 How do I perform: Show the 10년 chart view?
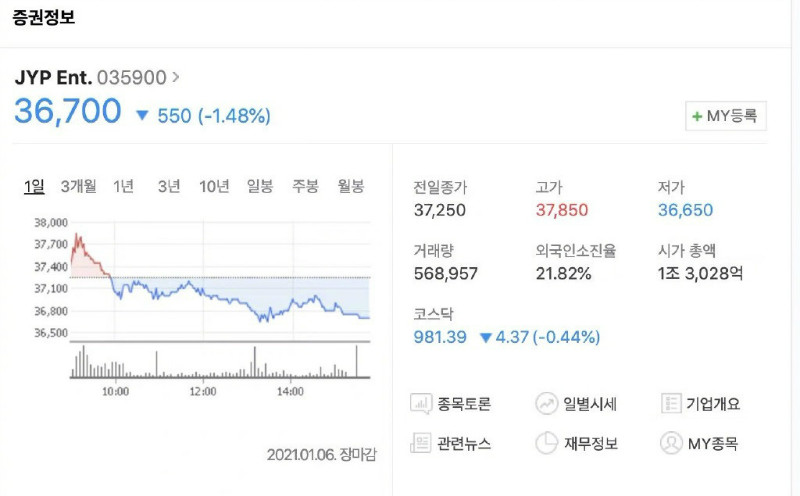tap(214, 186)
